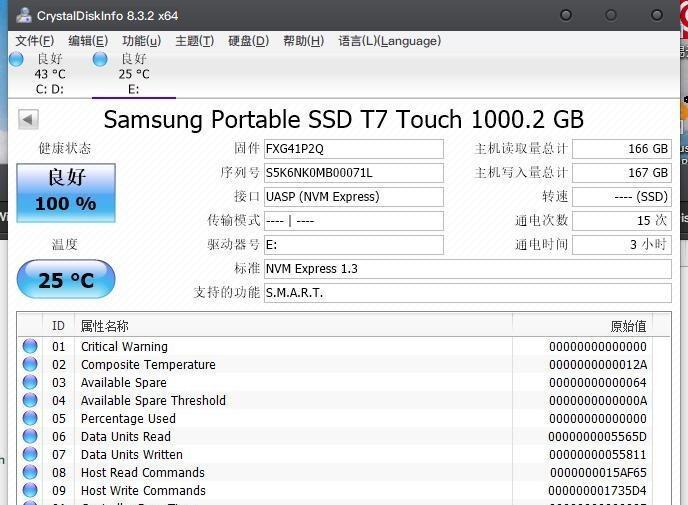Image resolution: width=688 pixels, height=505 pixels.
Task: Click the blue status circle above C: D:
Action: click(16, 59)
